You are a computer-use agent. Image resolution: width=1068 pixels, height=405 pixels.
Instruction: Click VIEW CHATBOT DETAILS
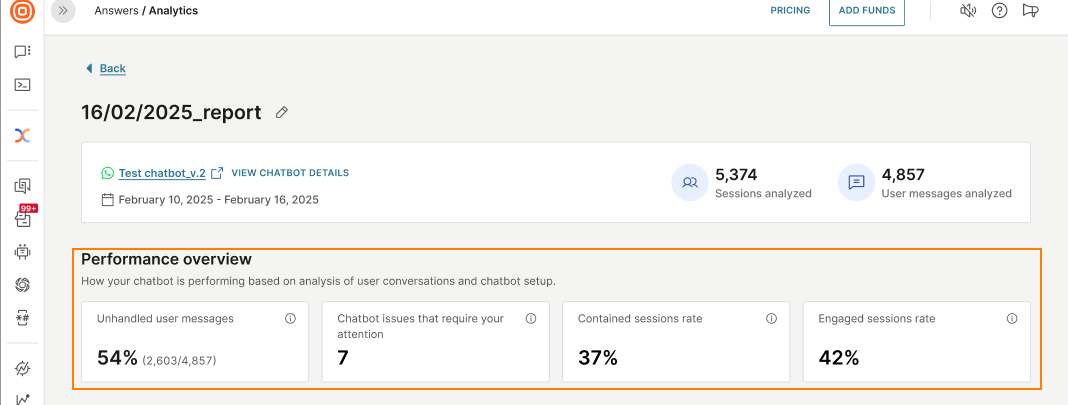[290, 173]
